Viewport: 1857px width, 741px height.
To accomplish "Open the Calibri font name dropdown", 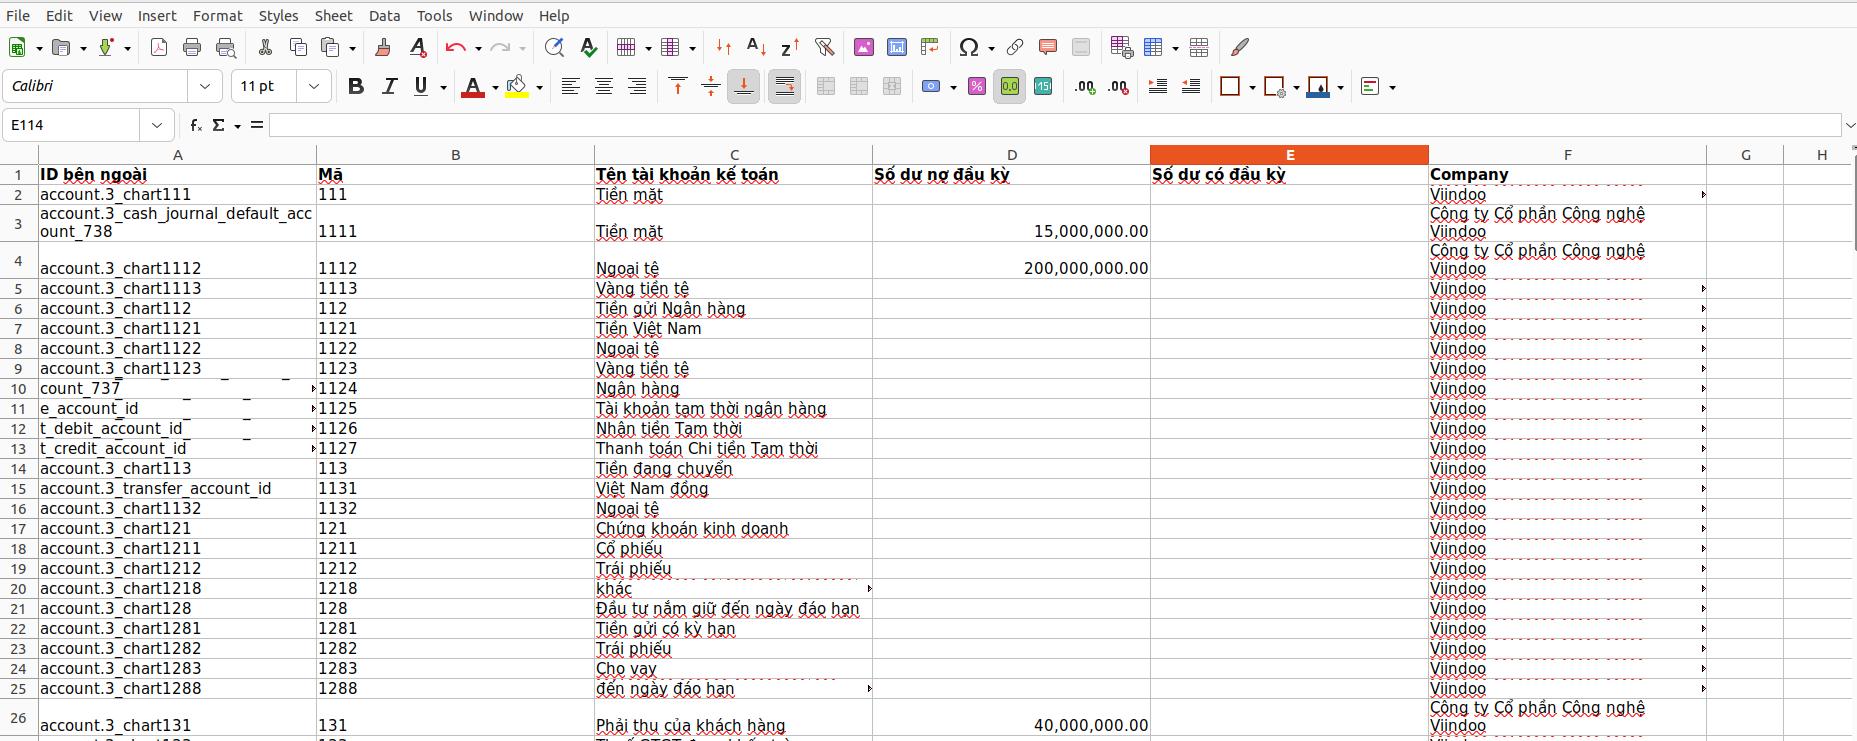I will click(205, 86).
